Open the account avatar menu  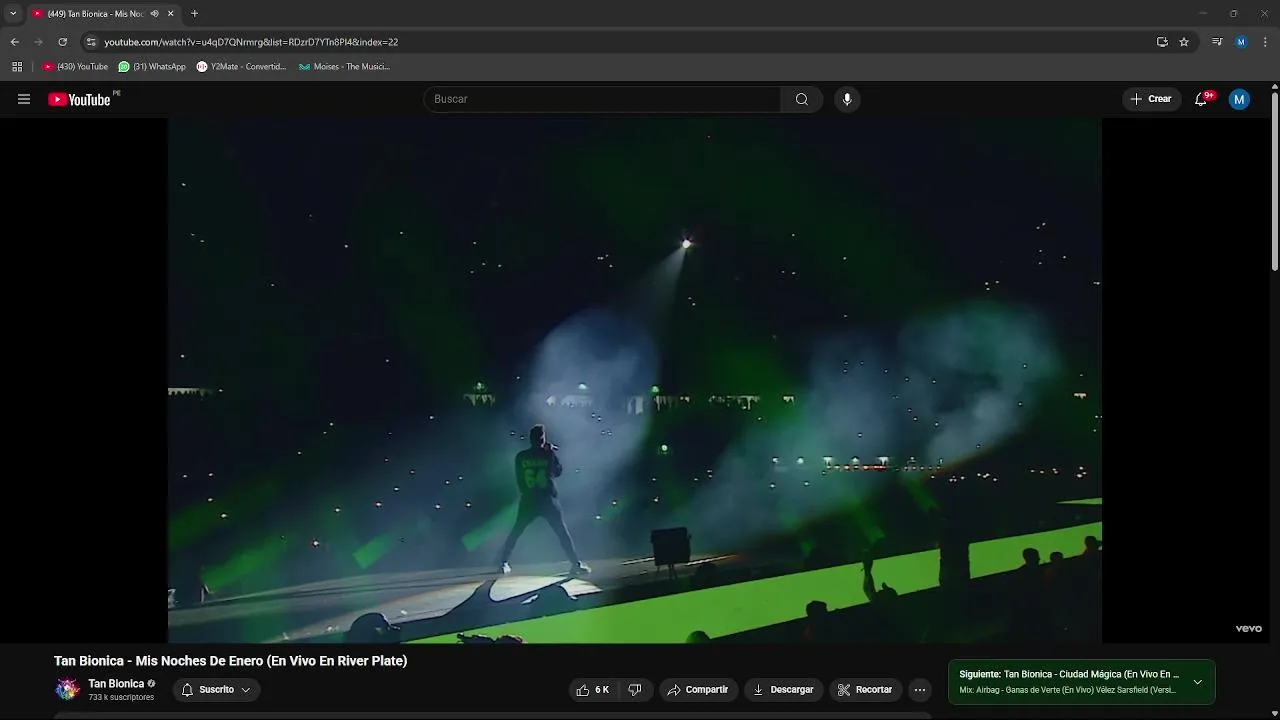coord(1239,99)
